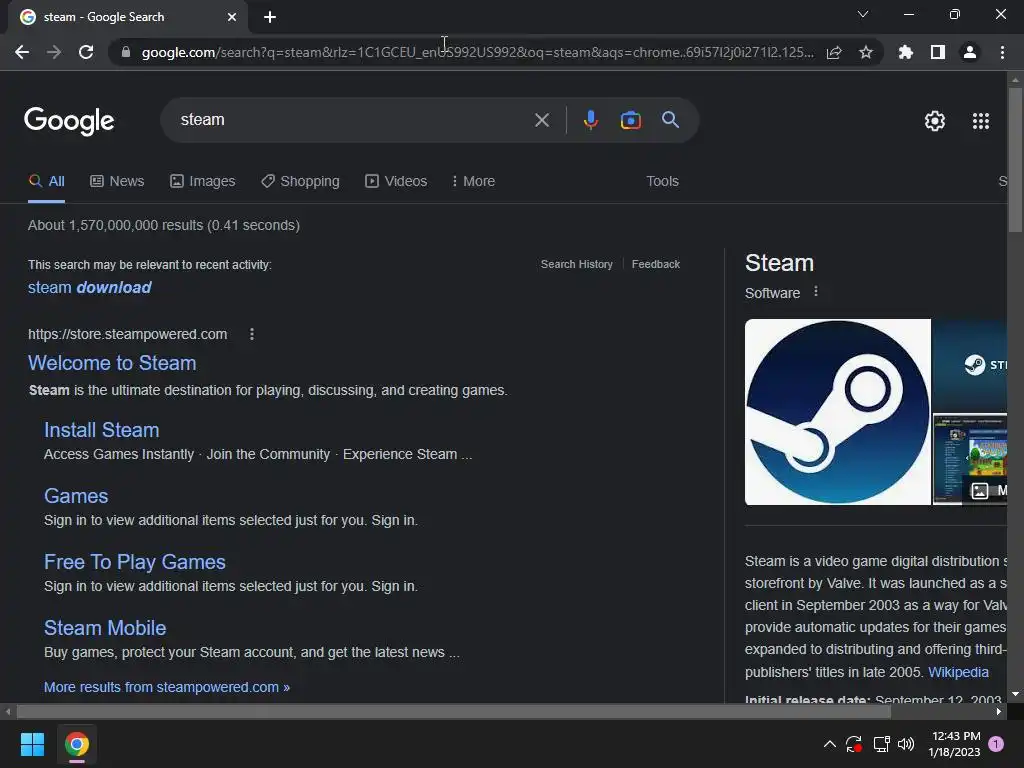
Task: Open the Free To Play Games sitelink
Action: [135, 562]
